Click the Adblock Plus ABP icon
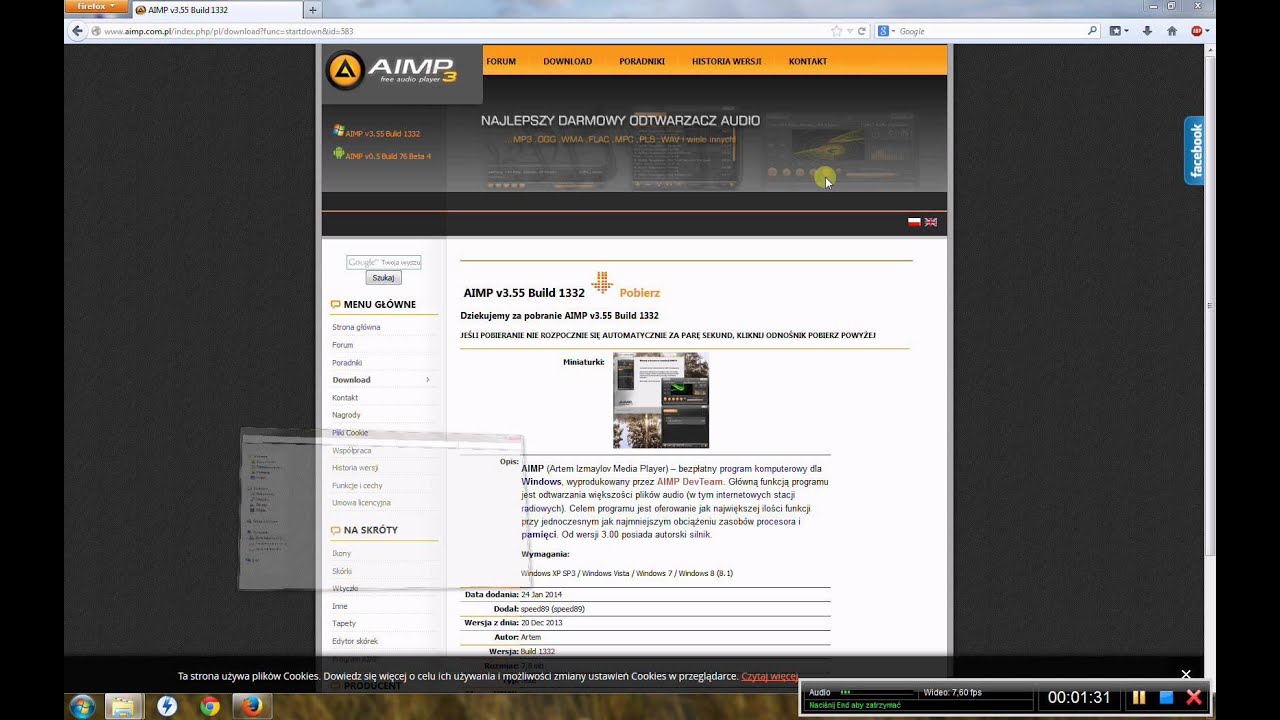 pyautogui.click(x=1196, y=31)
